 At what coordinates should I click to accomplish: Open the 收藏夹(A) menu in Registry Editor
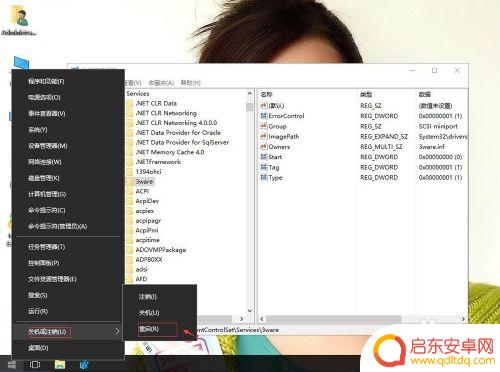pos(161,83)
